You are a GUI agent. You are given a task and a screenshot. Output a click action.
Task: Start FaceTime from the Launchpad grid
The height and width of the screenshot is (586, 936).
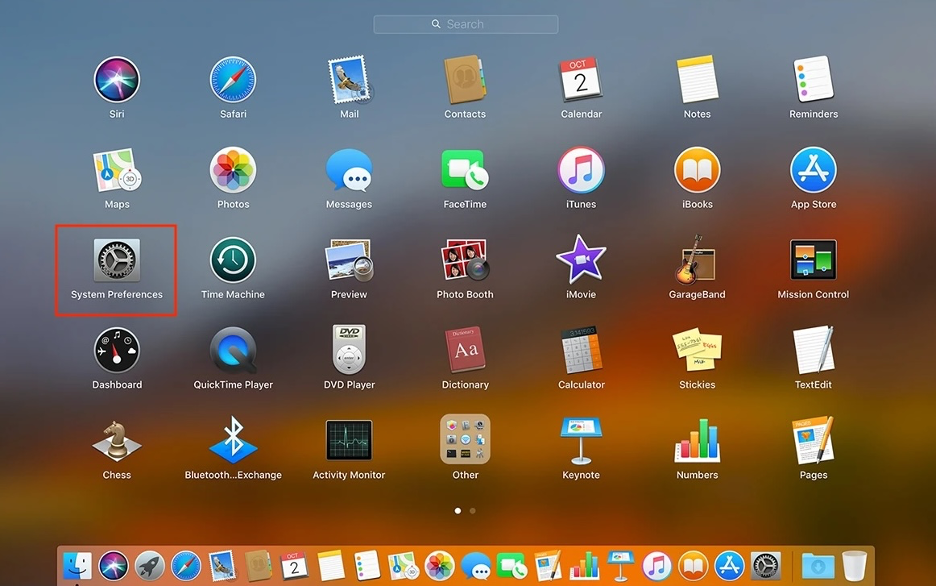465,170
